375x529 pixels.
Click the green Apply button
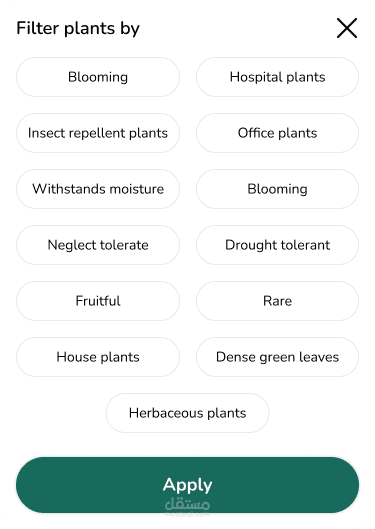click(188, 485)
